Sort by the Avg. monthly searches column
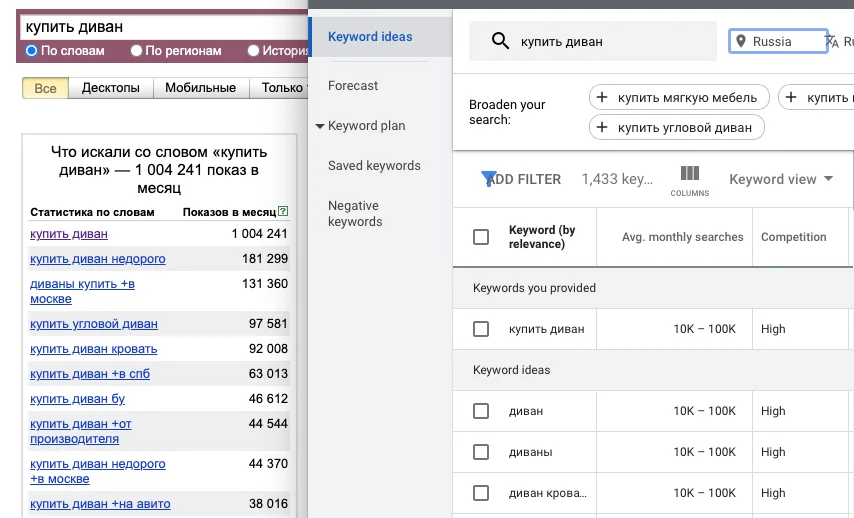The image size is (854, 518). (x=682, y=237)
